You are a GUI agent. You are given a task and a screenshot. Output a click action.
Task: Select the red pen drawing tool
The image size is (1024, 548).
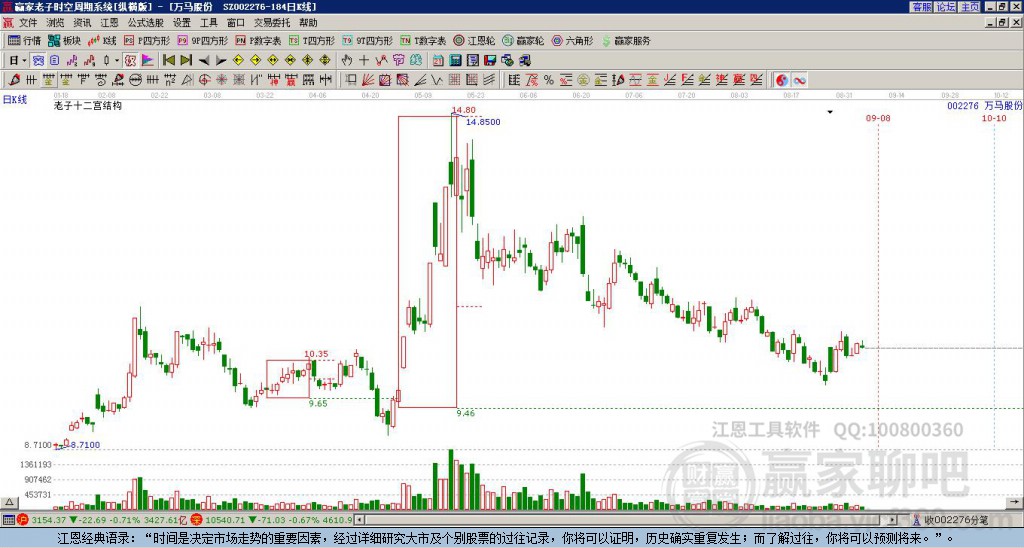[x=14, y=80]
